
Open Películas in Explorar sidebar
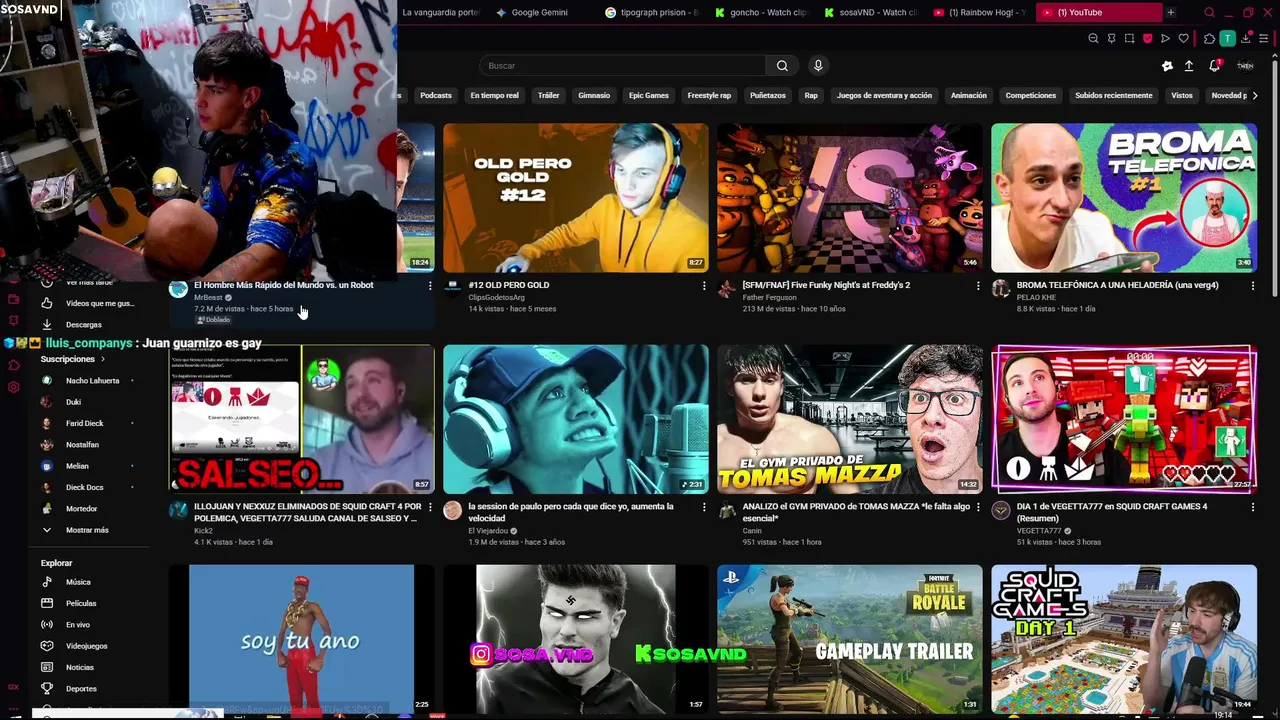click(81, 603)
